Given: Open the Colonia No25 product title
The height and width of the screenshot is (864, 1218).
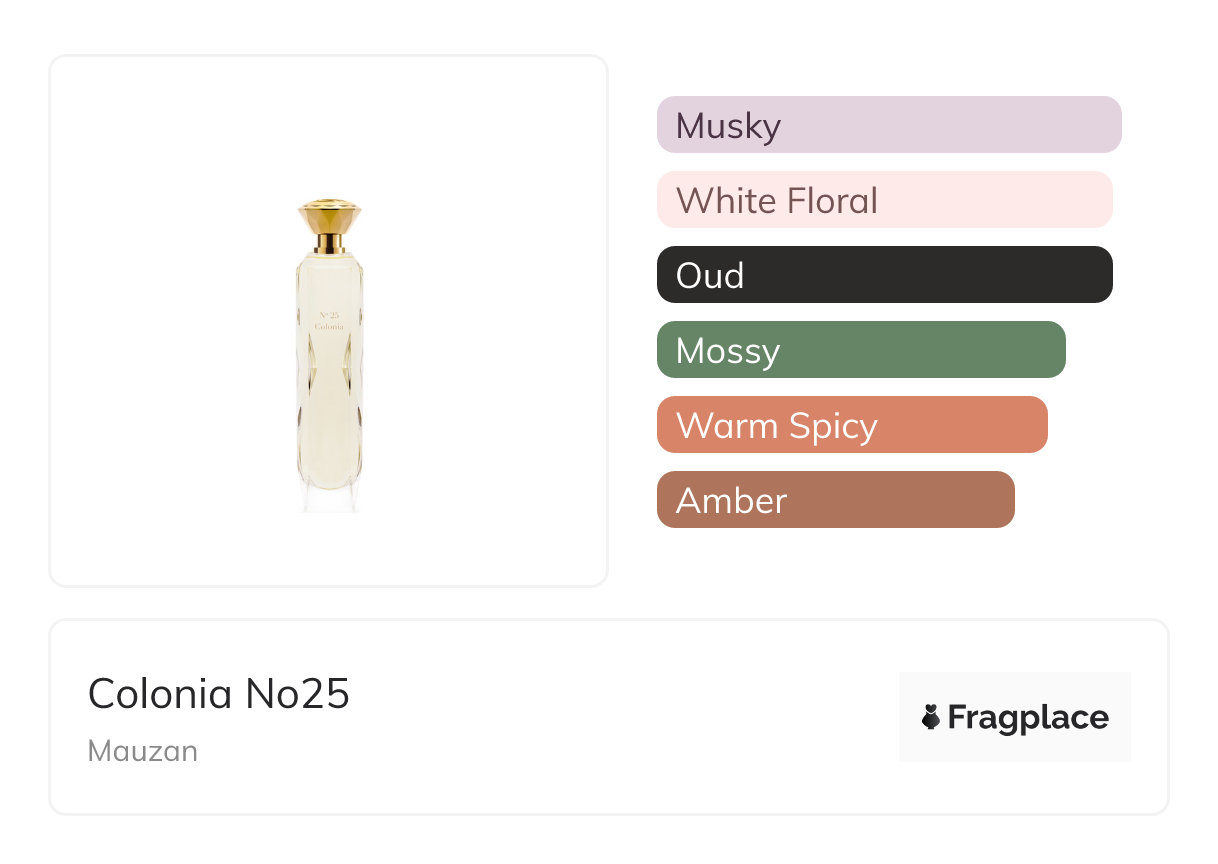Looking at the screenshot, I should [x=218, y=694].
